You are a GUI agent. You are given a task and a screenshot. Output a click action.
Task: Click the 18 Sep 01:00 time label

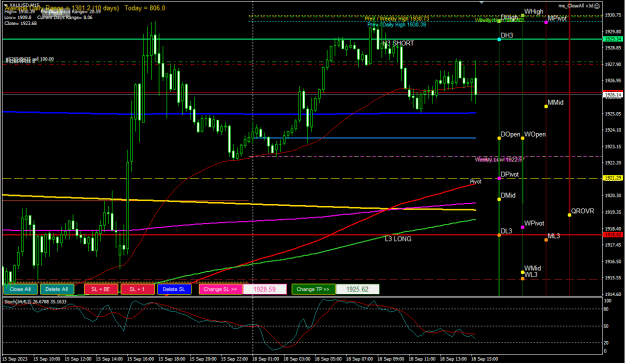click(x=265, y=359)
